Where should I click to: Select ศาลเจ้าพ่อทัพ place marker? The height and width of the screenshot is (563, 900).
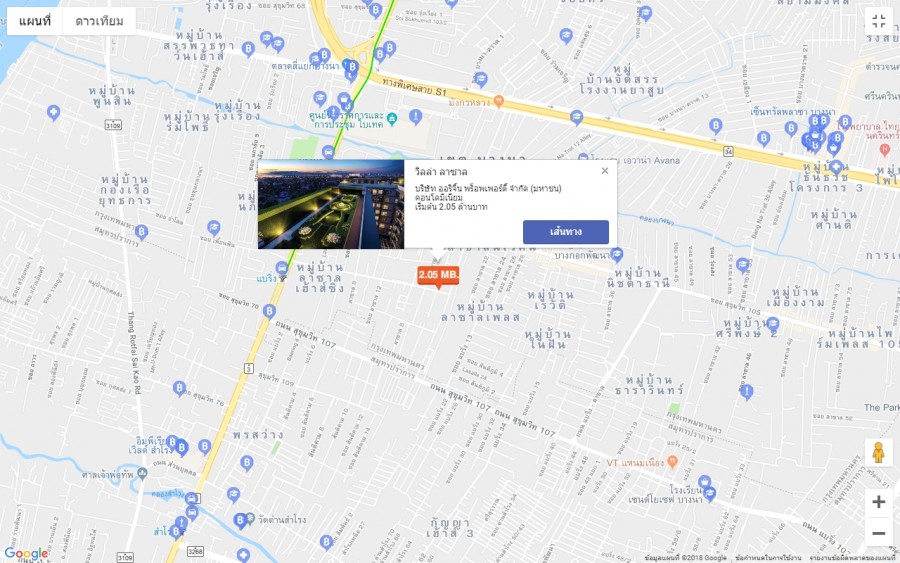tap(142, 474)
